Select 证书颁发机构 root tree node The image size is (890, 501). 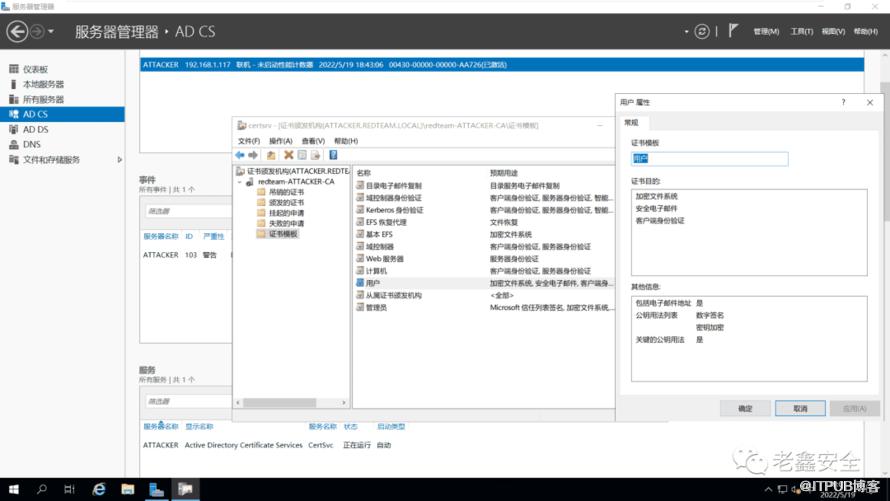(298, 171)
